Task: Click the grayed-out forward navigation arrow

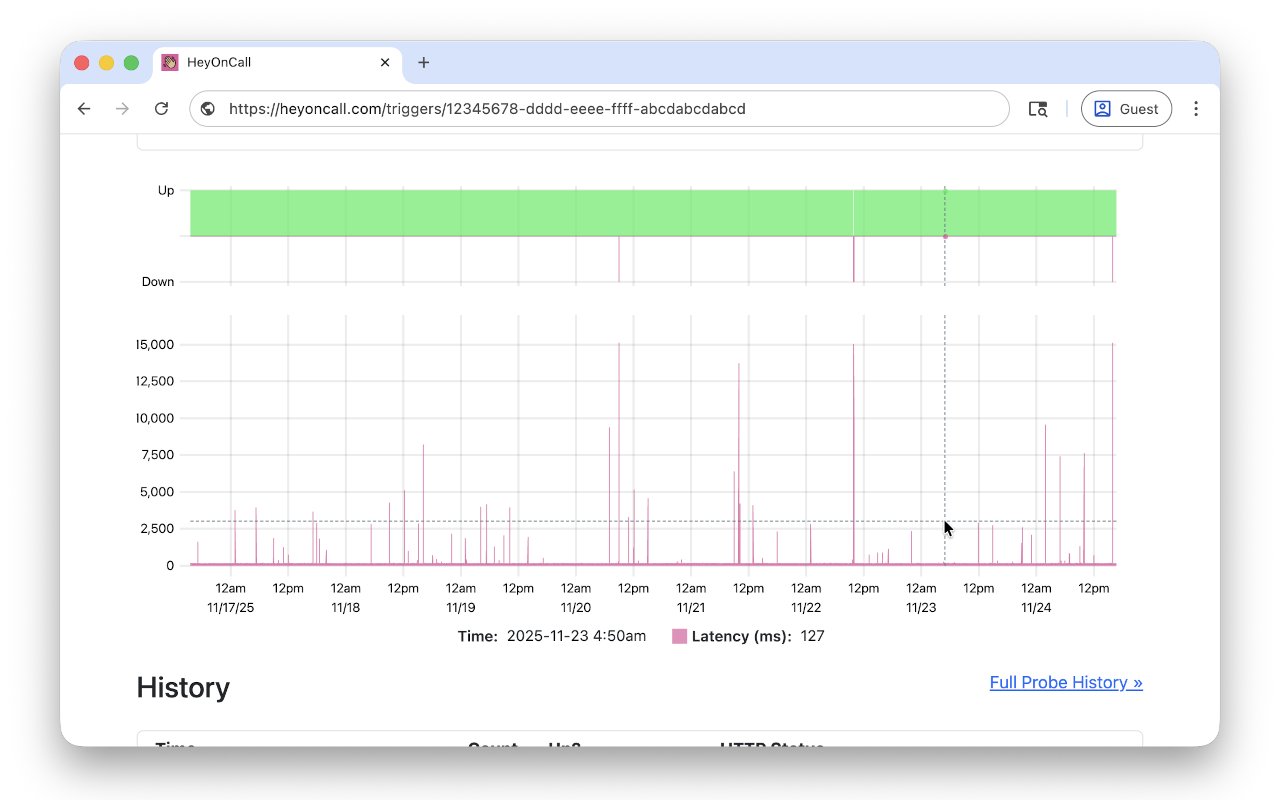Action: tap(122, 108)
